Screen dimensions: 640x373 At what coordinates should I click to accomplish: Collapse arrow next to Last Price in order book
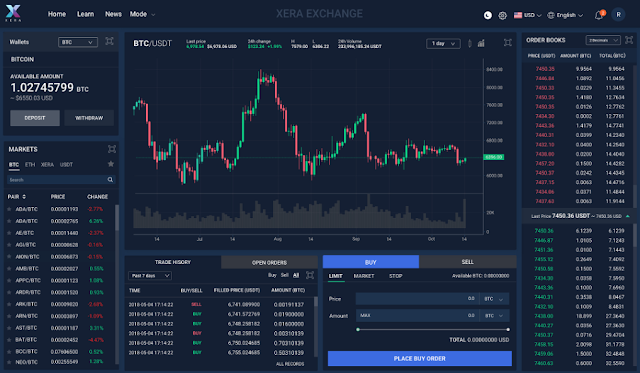pyautogui.click(x=628, y=216)
